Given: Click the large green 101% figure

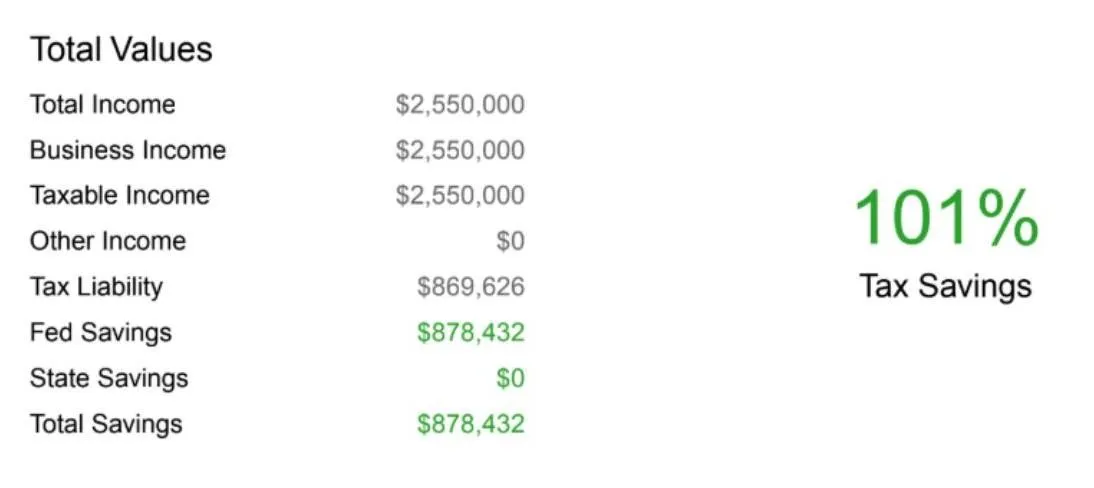Looking at the screenshot, I should point(947,218).
